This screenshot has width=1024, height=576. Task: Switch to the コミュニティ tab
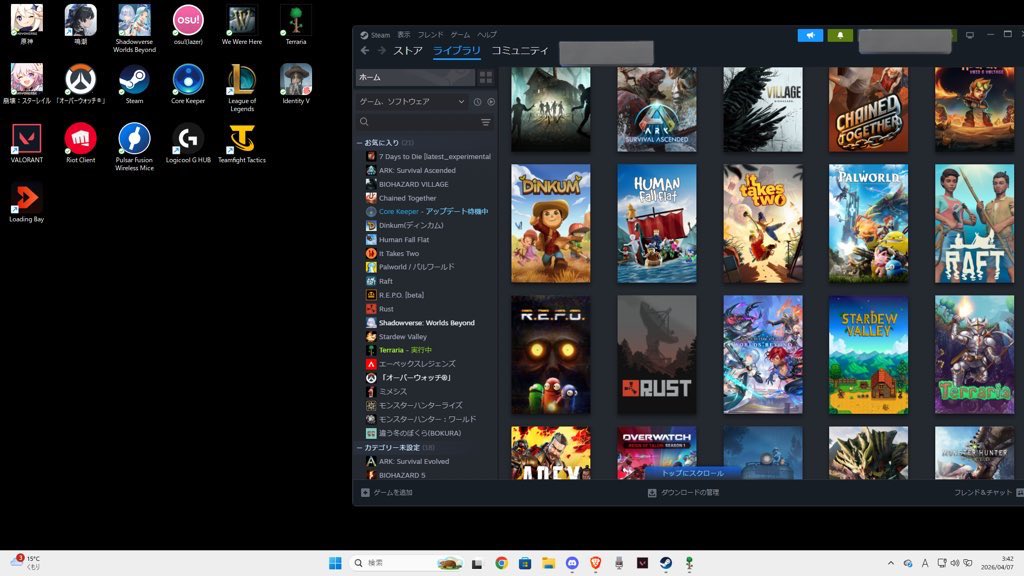(520, 50)
